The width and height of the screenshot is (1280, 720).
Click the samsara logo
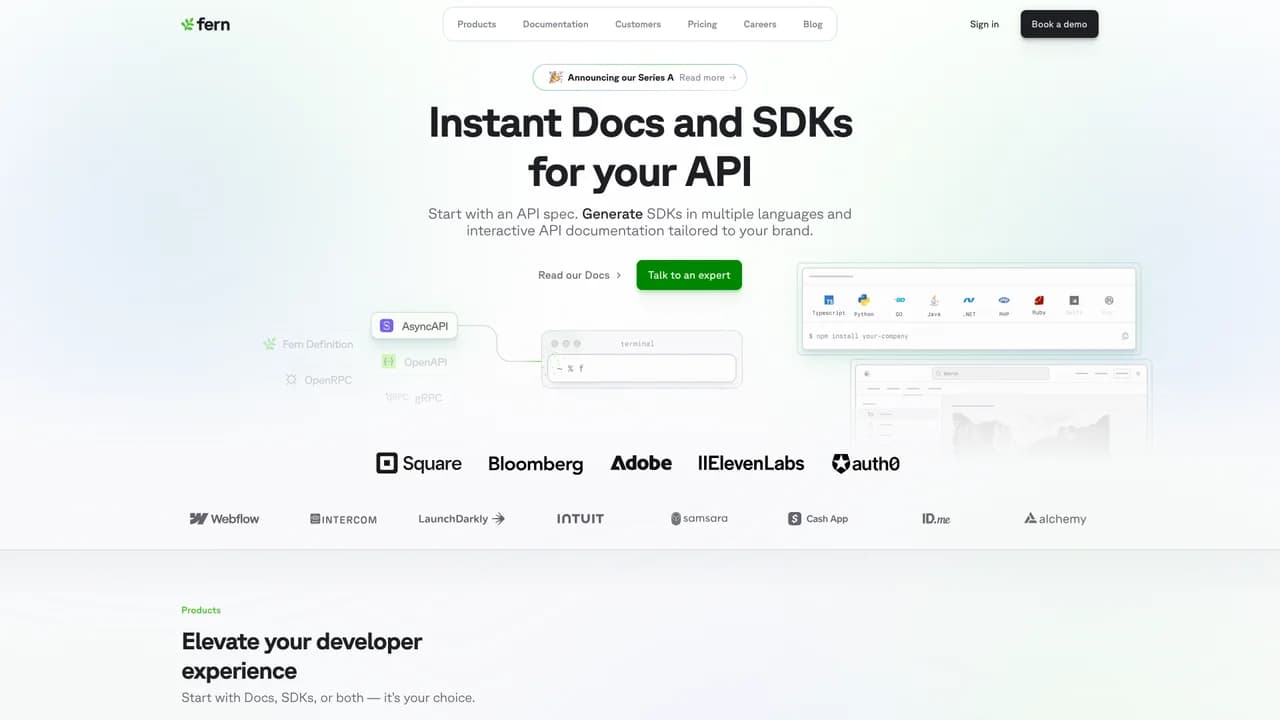tap(699, 519)
